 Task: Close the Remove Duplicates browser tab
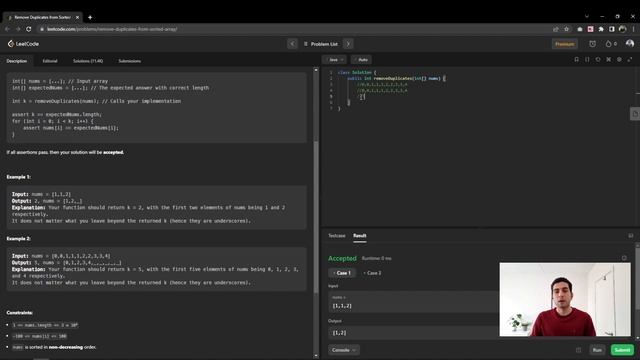77,17
